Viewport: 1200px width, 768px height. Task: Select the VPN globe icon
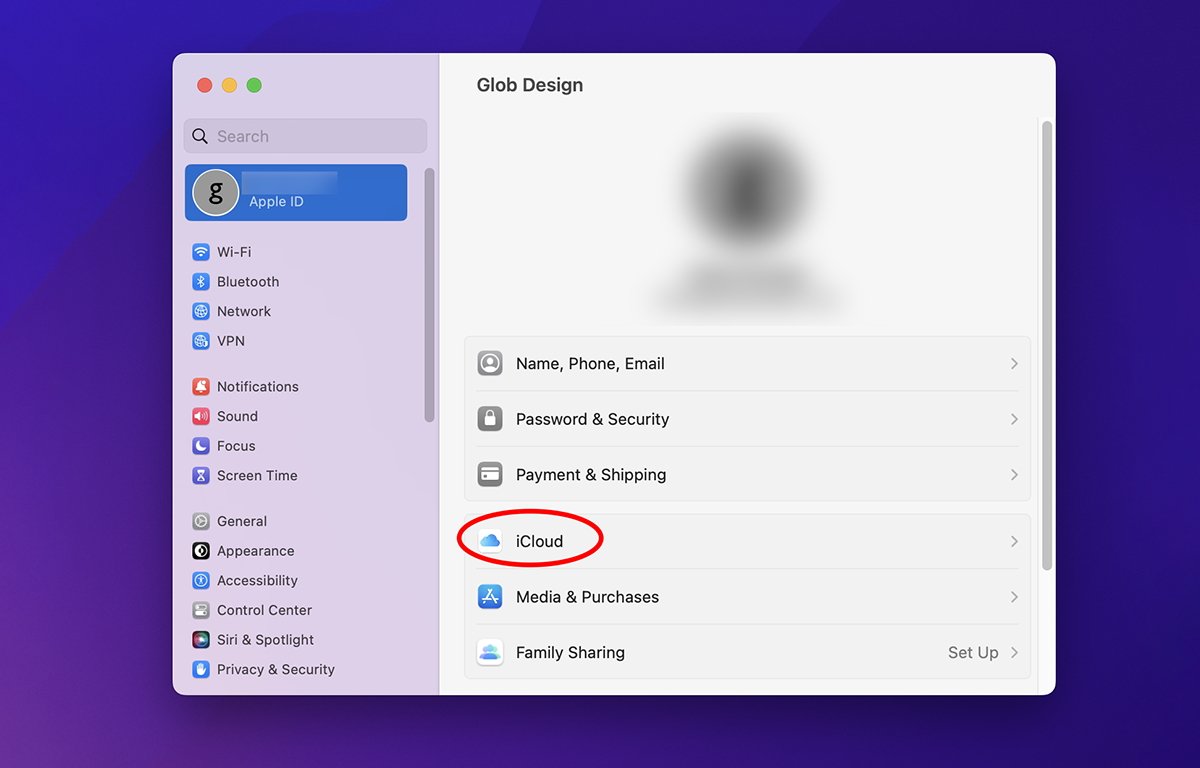click(201, 341)
